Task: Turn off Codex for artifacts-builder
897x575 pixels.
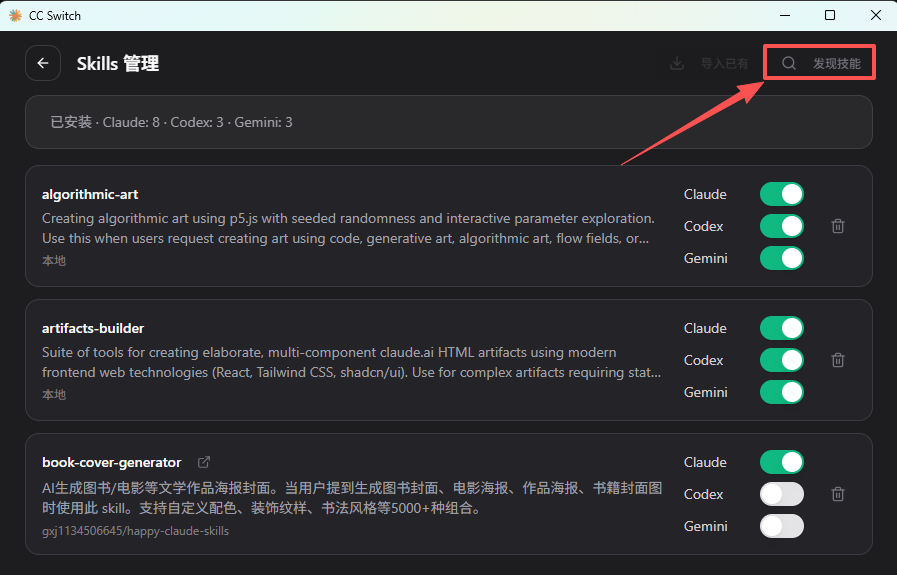Action: tap(781, 360)
